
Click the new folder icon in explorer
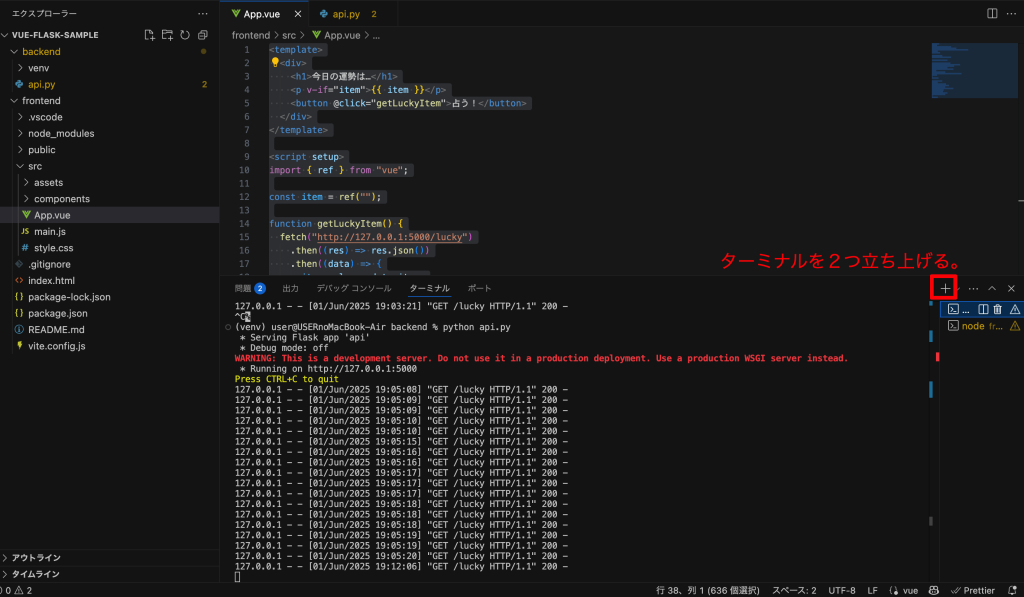point(167,35)
